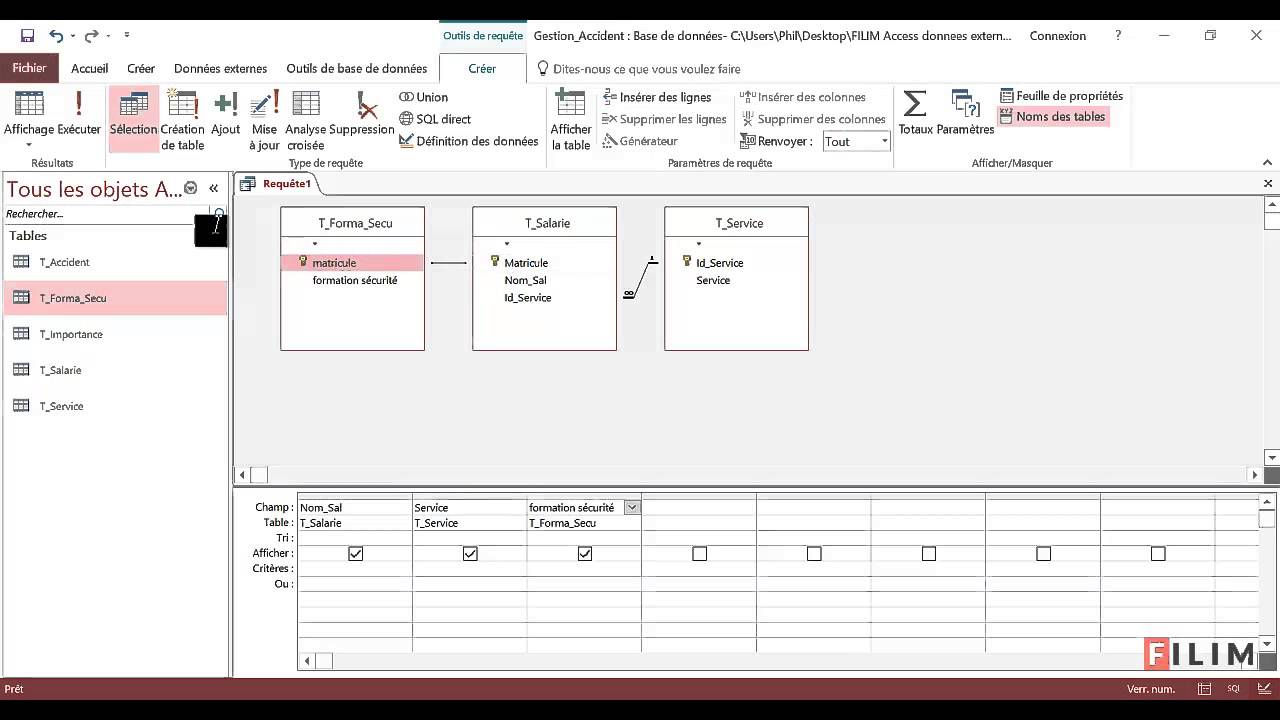Close the Requête1 query window
This screenshot has height=720, width=1280.
point(1268,184)
